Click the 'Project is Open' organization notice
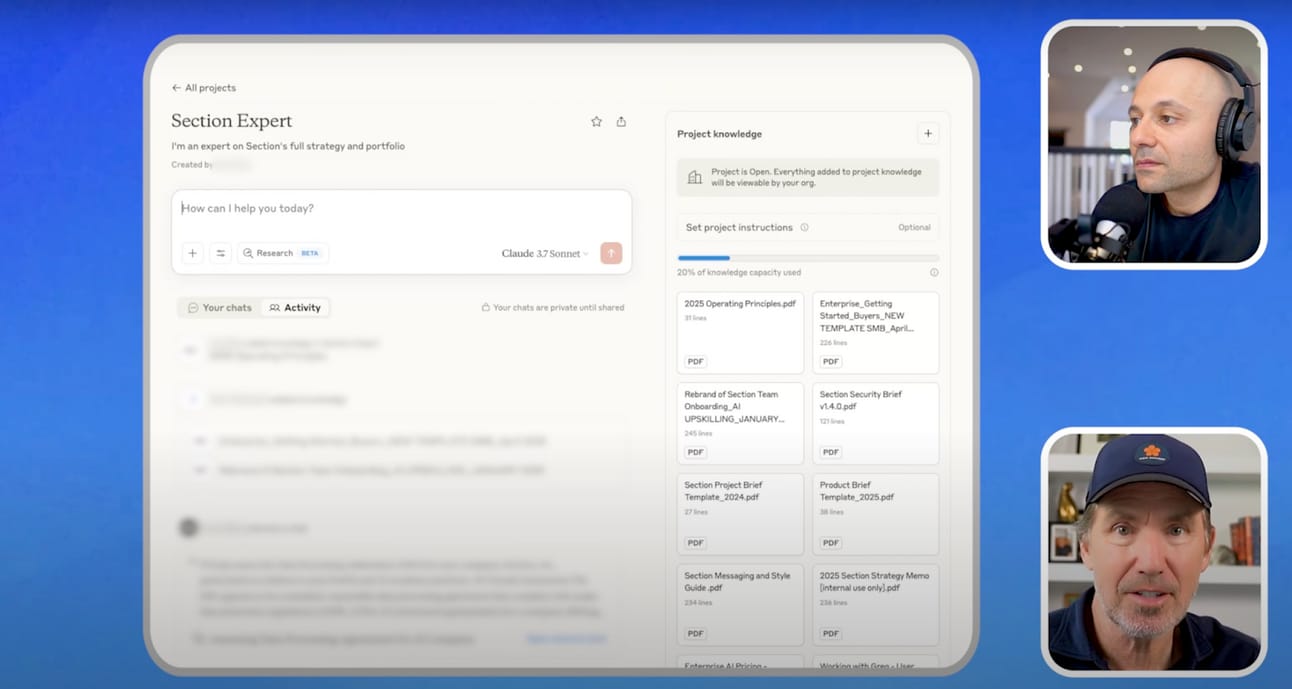Screen dimensions: 1292x689 pyautogui.click(x=808, y=177)
